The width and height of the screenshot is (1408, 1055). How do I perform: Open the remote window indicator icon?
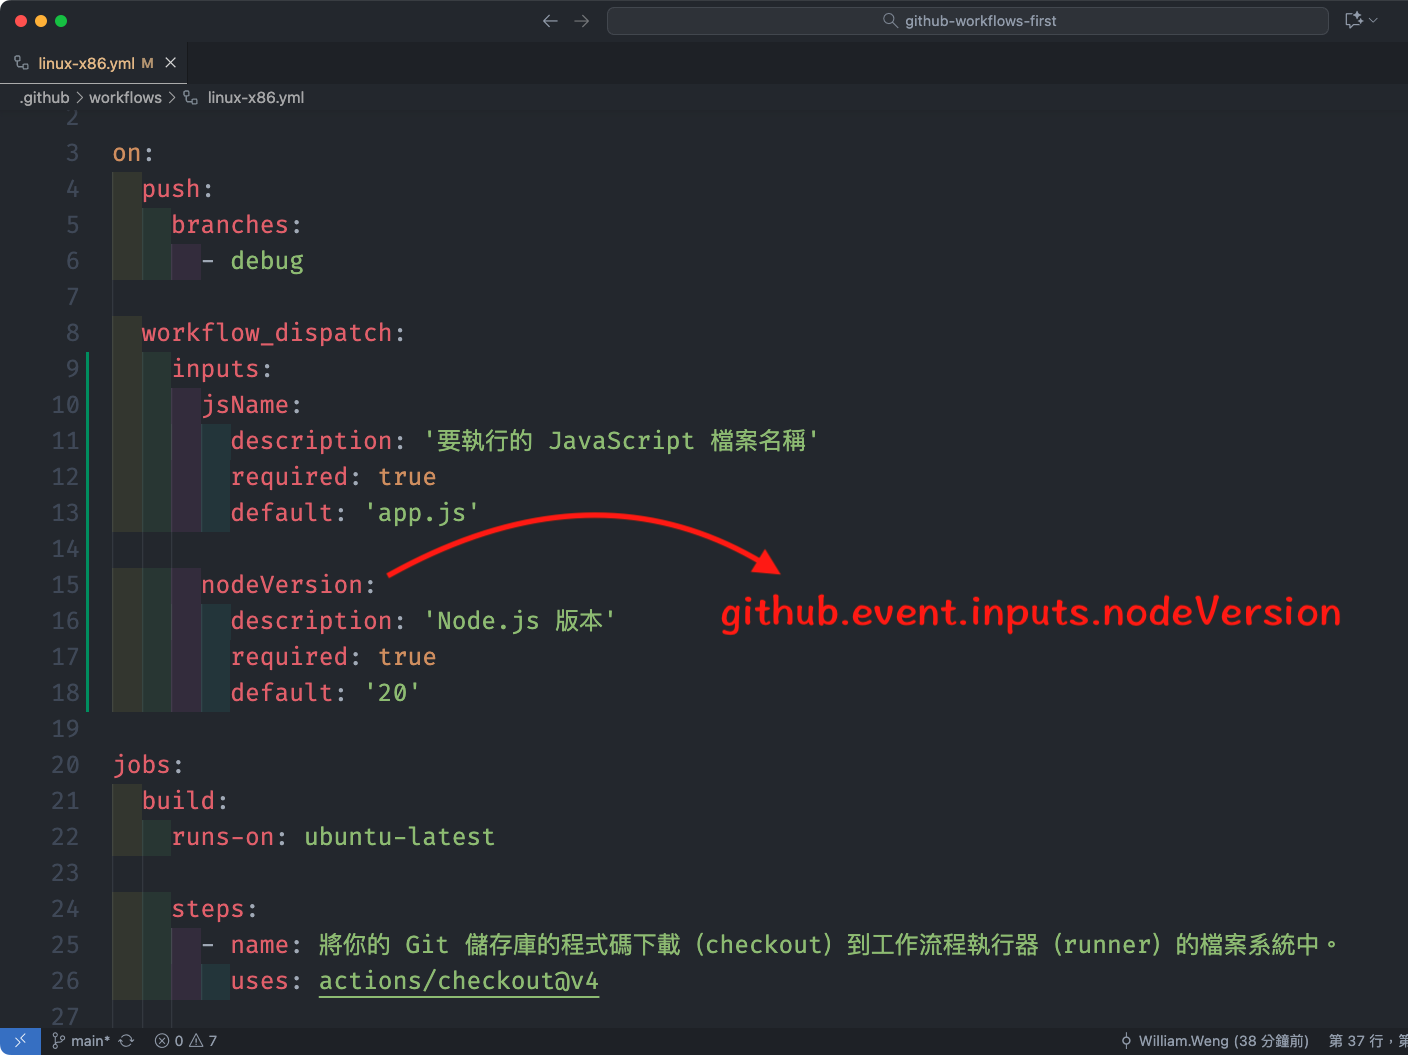click(20, 1041)
